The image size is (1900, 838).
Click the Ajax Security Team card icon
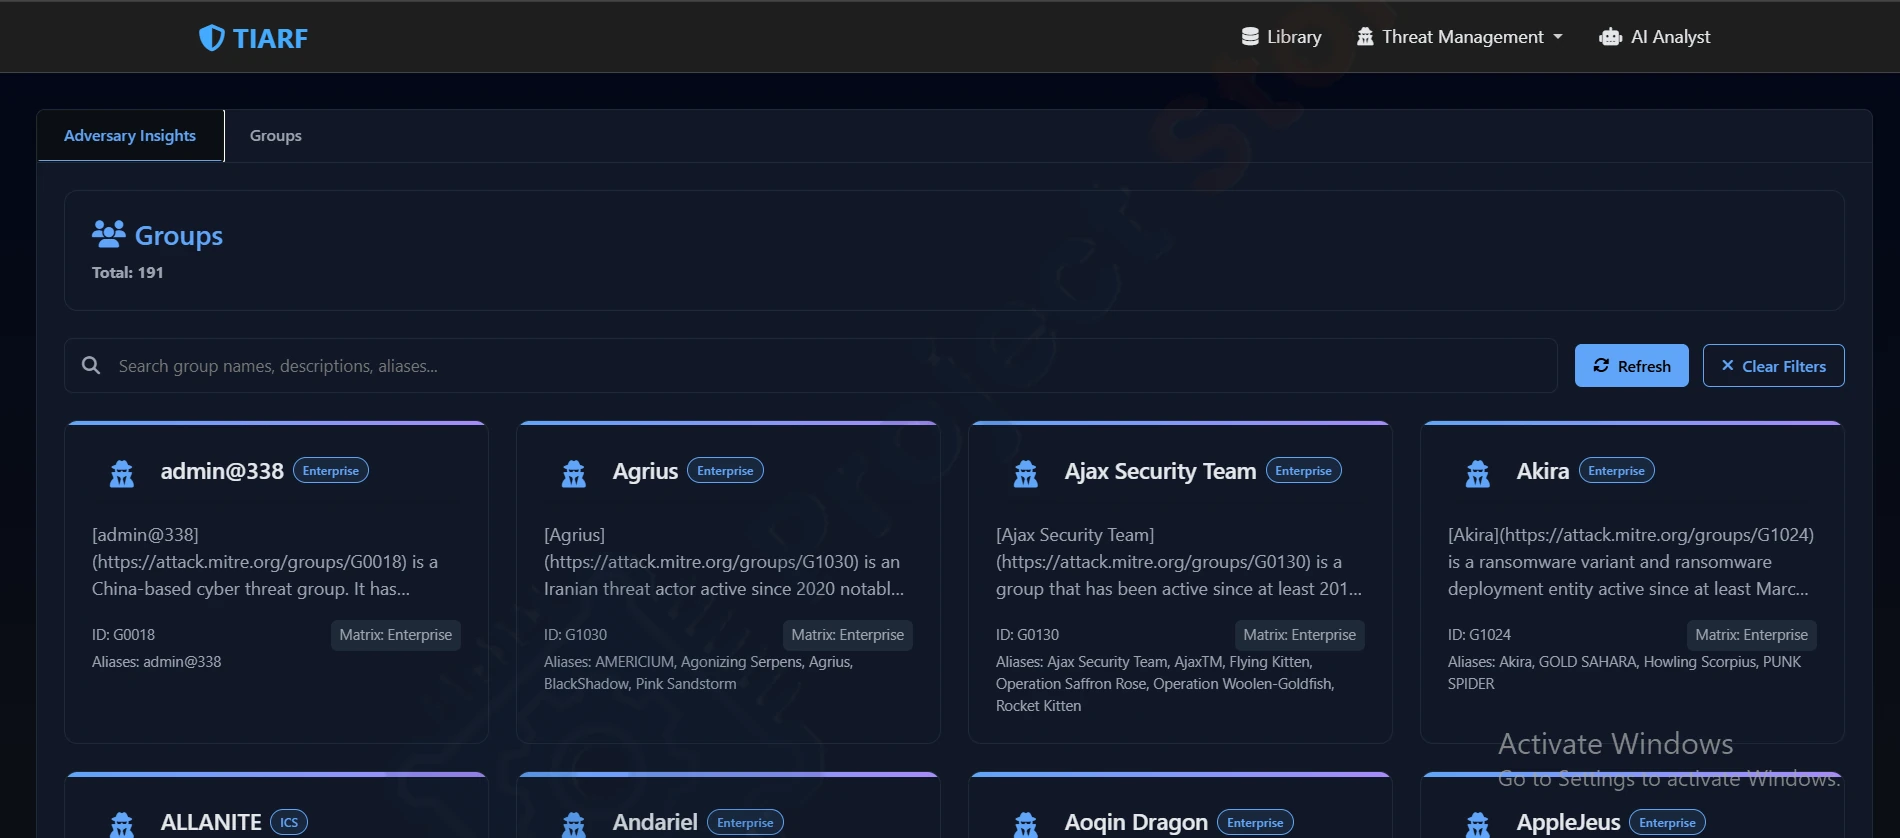pos(1026,473)
